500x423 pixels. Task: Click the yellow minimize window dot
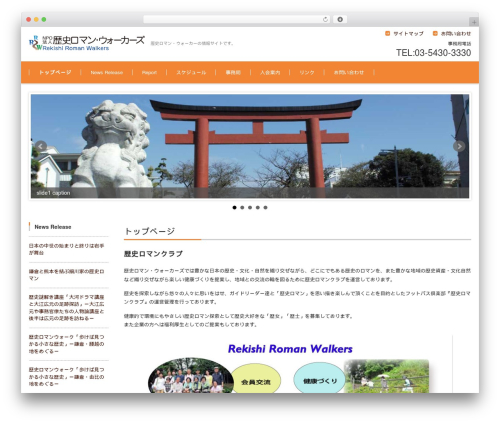pyautogui.click(x=36, y=19)
